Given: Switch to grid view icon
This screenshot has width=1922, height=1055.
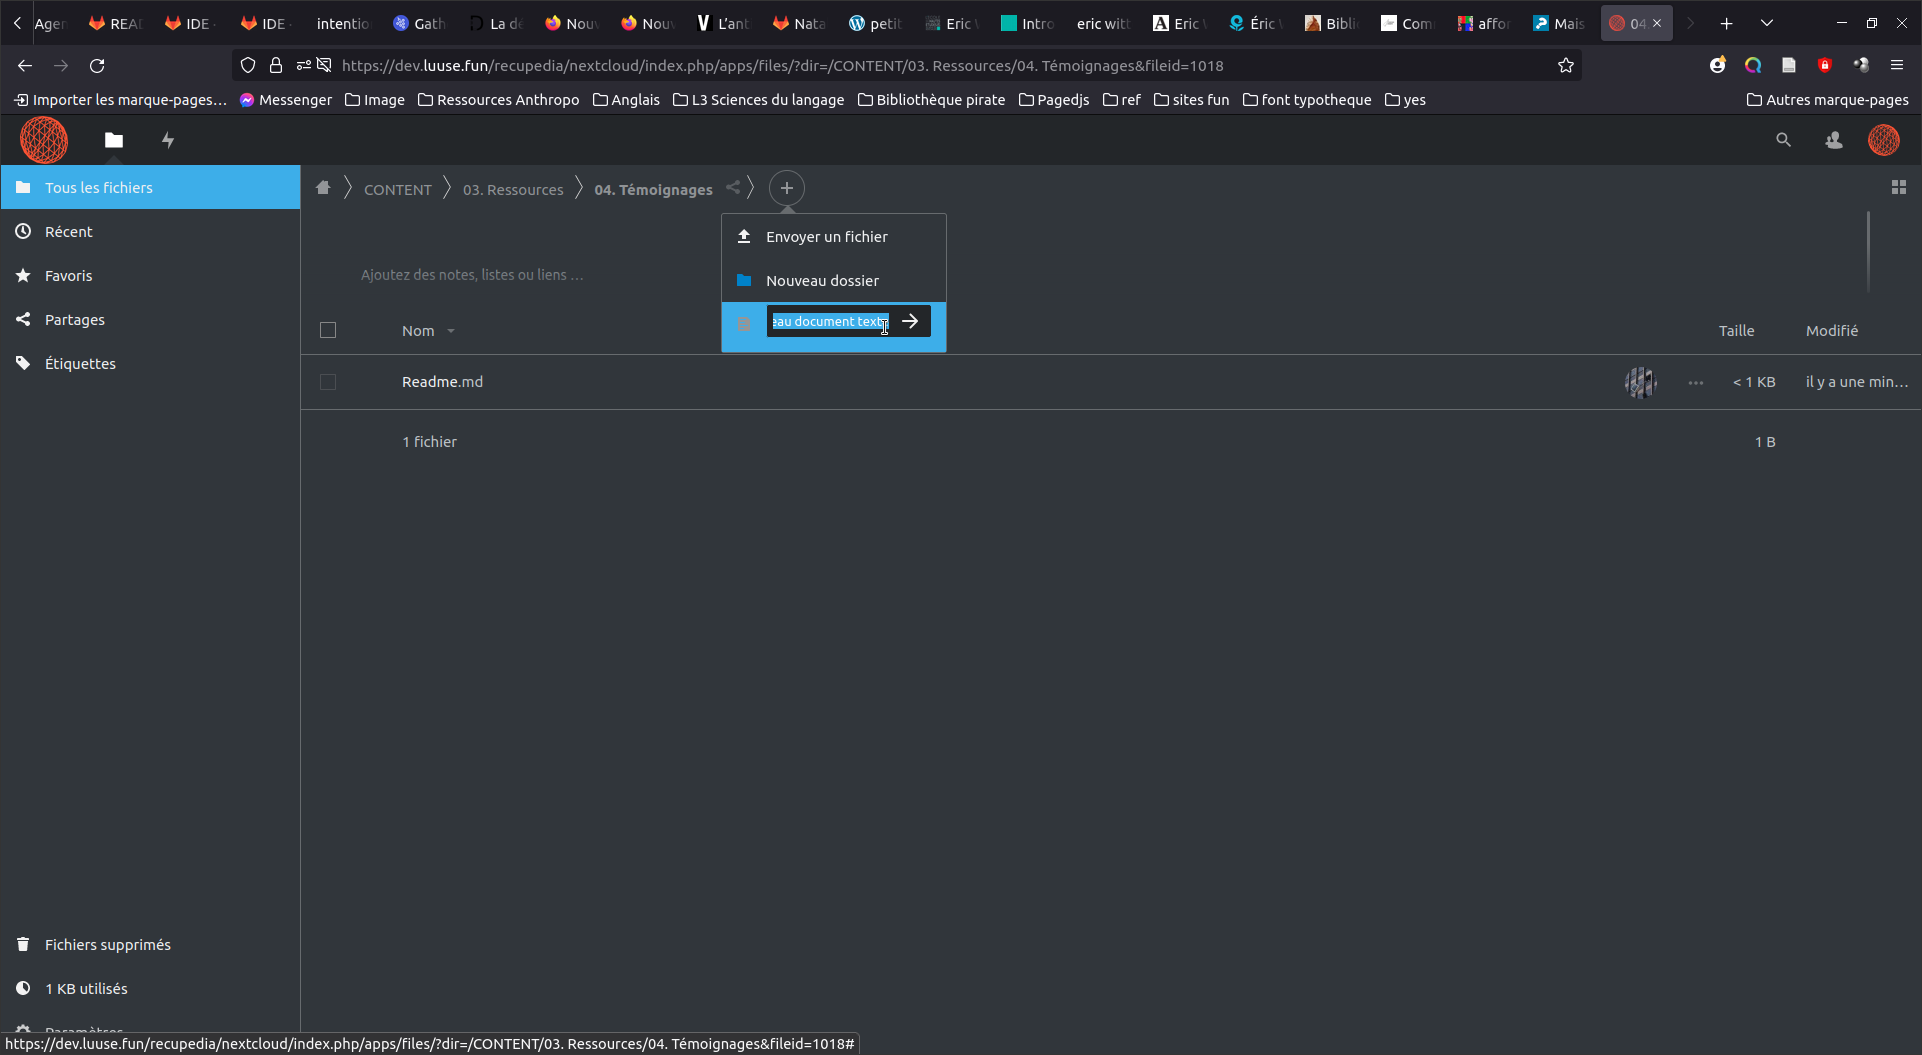Looking at the screenshot, I should [x=1898, y=188].
